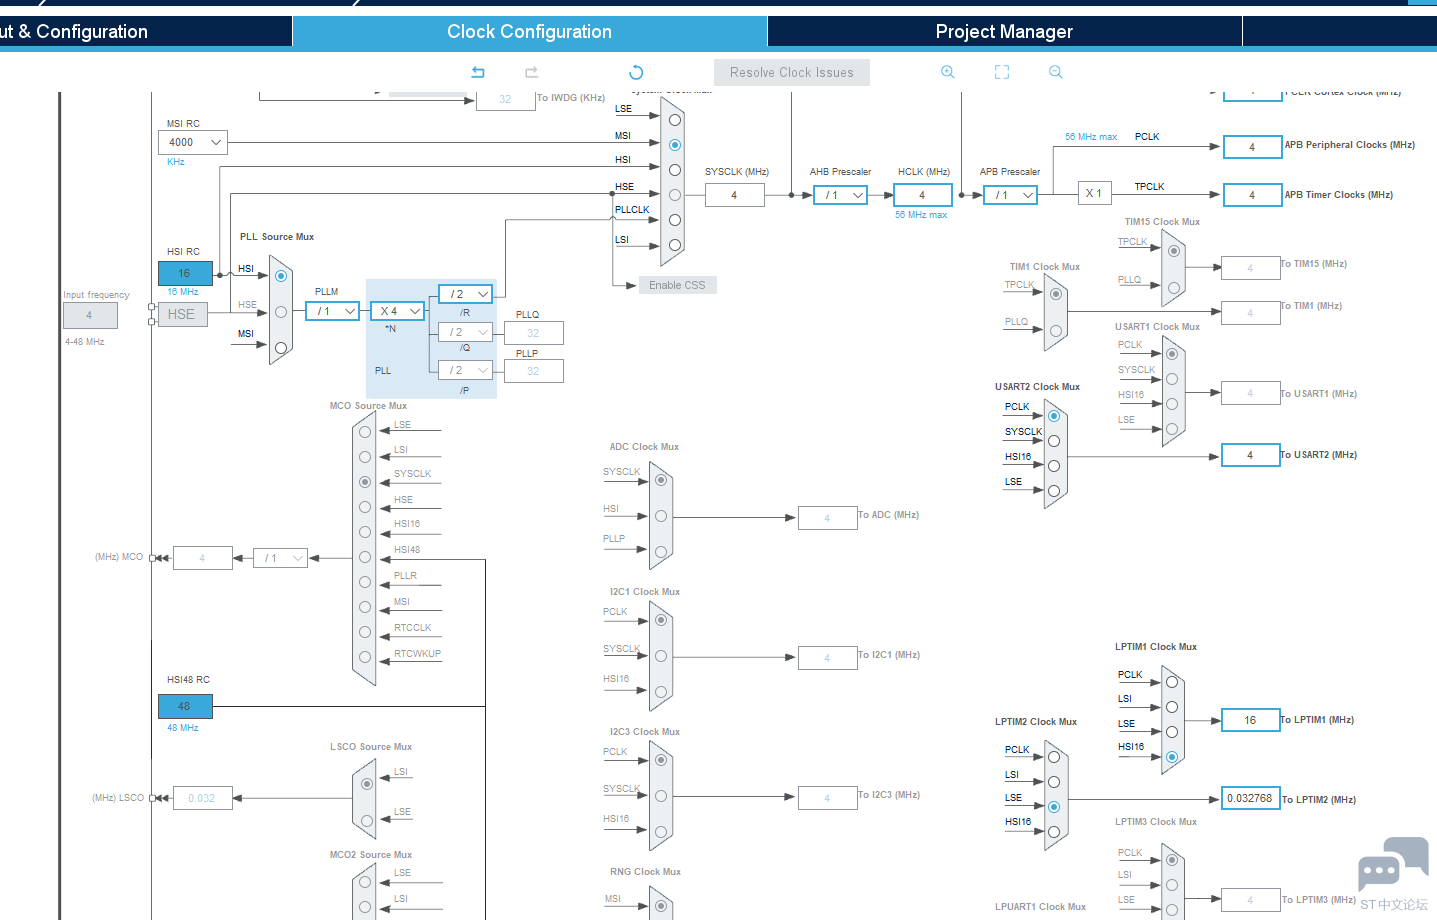The width and height of the screenshot is (1437, 920).
Task: Click the Enable CSS button
Action: 677,285
